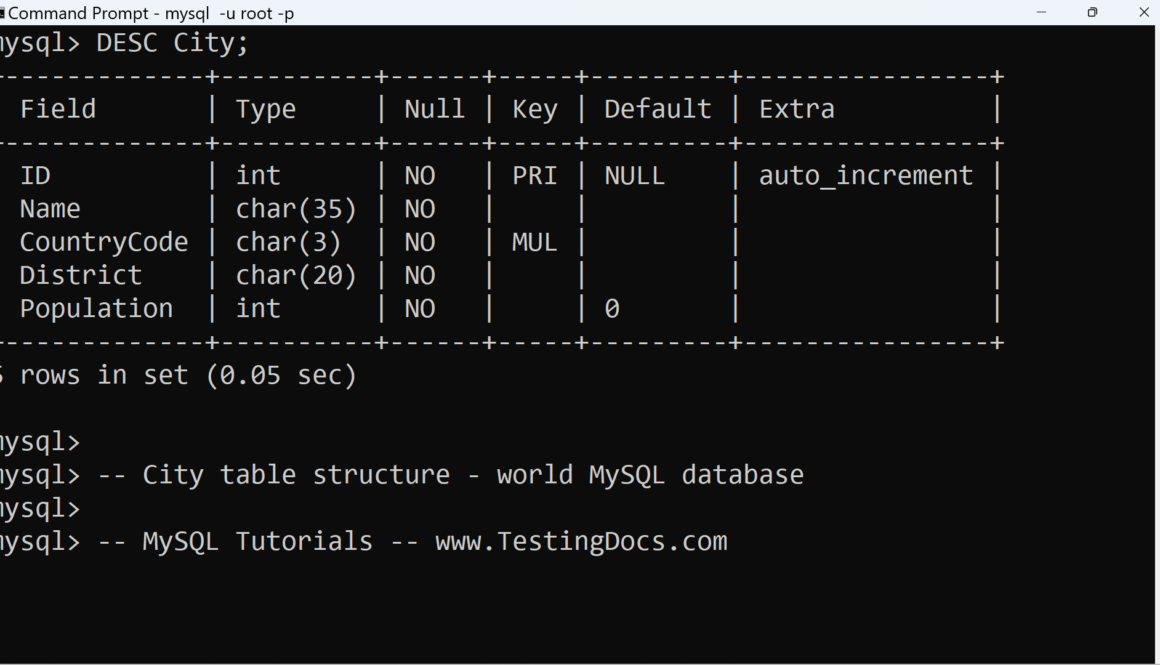
Task: Click the 'PRI' key value
Action: click(x=534, y=176)
